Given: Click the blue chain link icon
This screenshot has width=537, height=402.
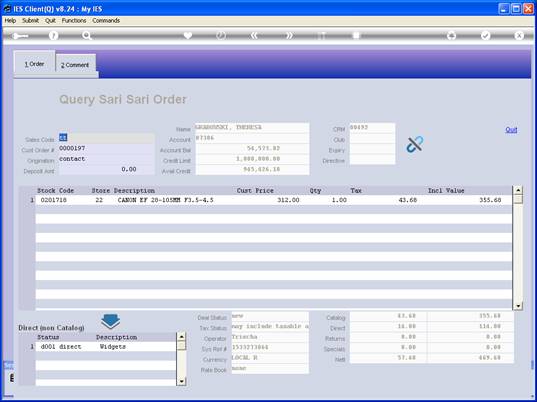Looking at the screenshot, I should tap(414, 144).
